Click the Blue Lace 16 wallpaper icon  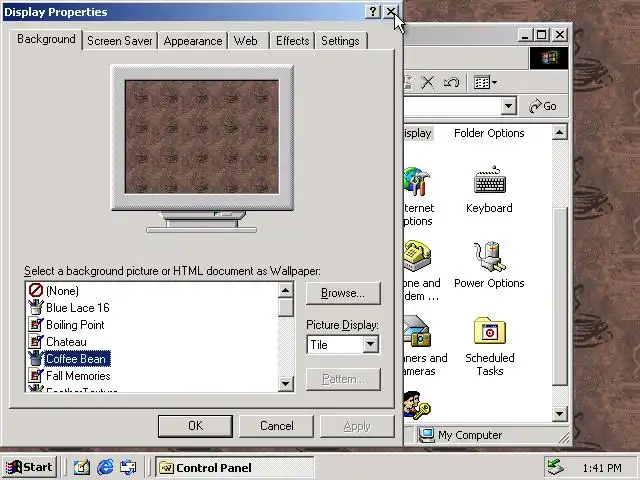click(x=36, y=307)
